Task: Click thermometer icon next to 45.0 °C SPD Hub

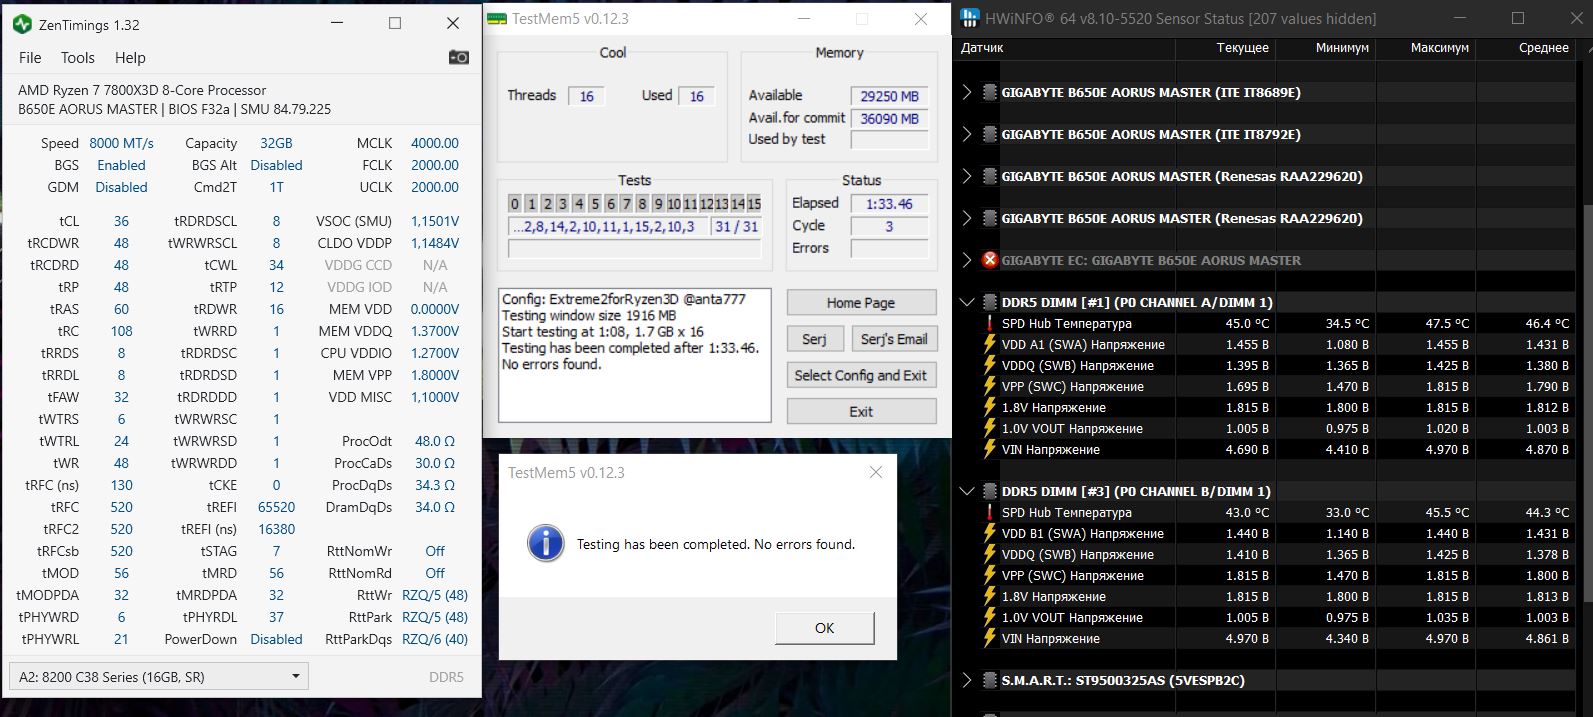Action: pyautogui.click(x=990, y=323)
